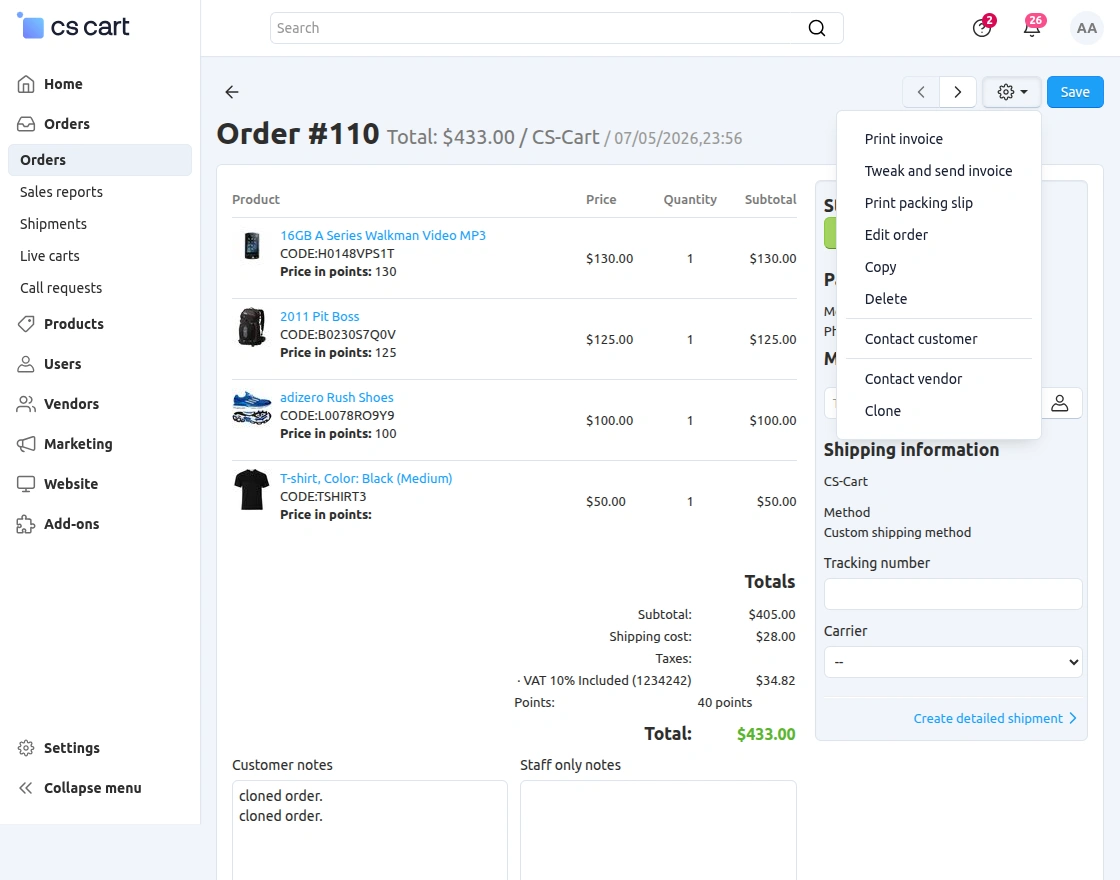Open 16GB A Series Walkman Video MP3 link
This screenshot has height=880, width=1120.
383,236
